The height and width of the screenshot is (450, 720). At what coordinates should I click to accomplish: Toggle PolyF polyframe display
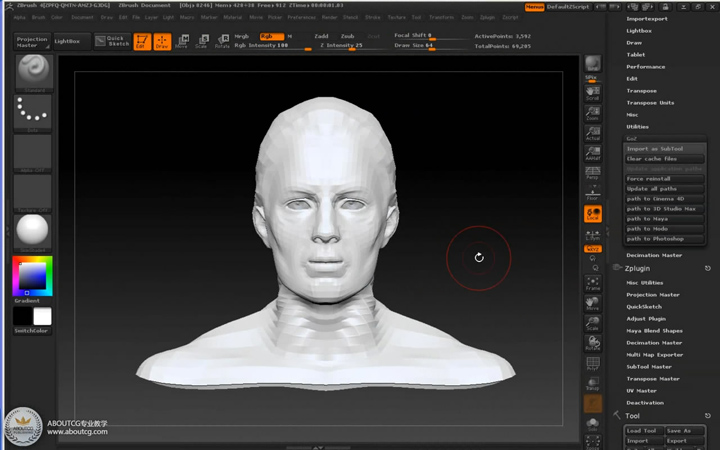[593, 364]
